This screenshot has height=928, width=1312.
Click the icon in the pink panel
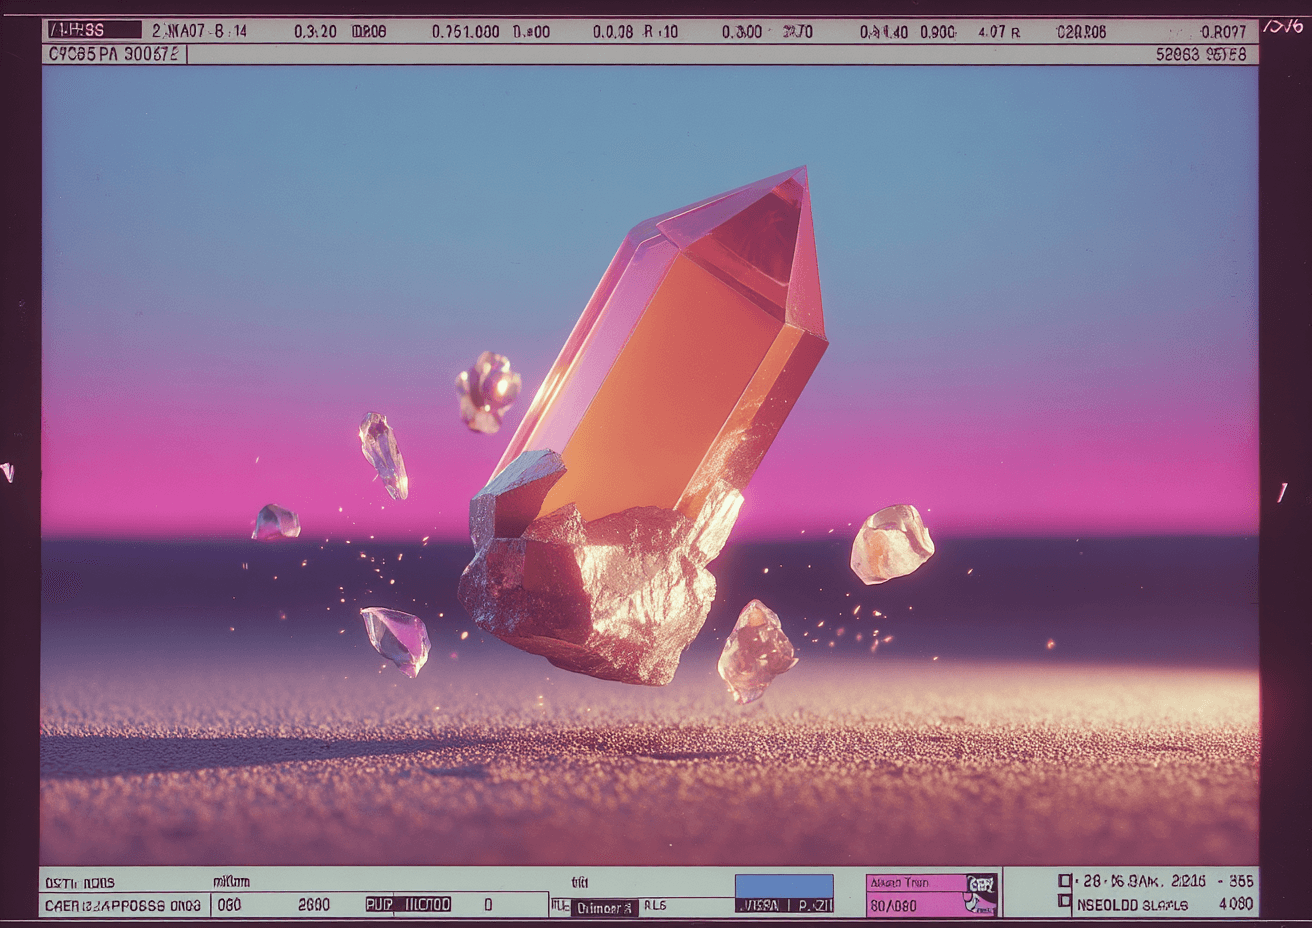(981, 894)
